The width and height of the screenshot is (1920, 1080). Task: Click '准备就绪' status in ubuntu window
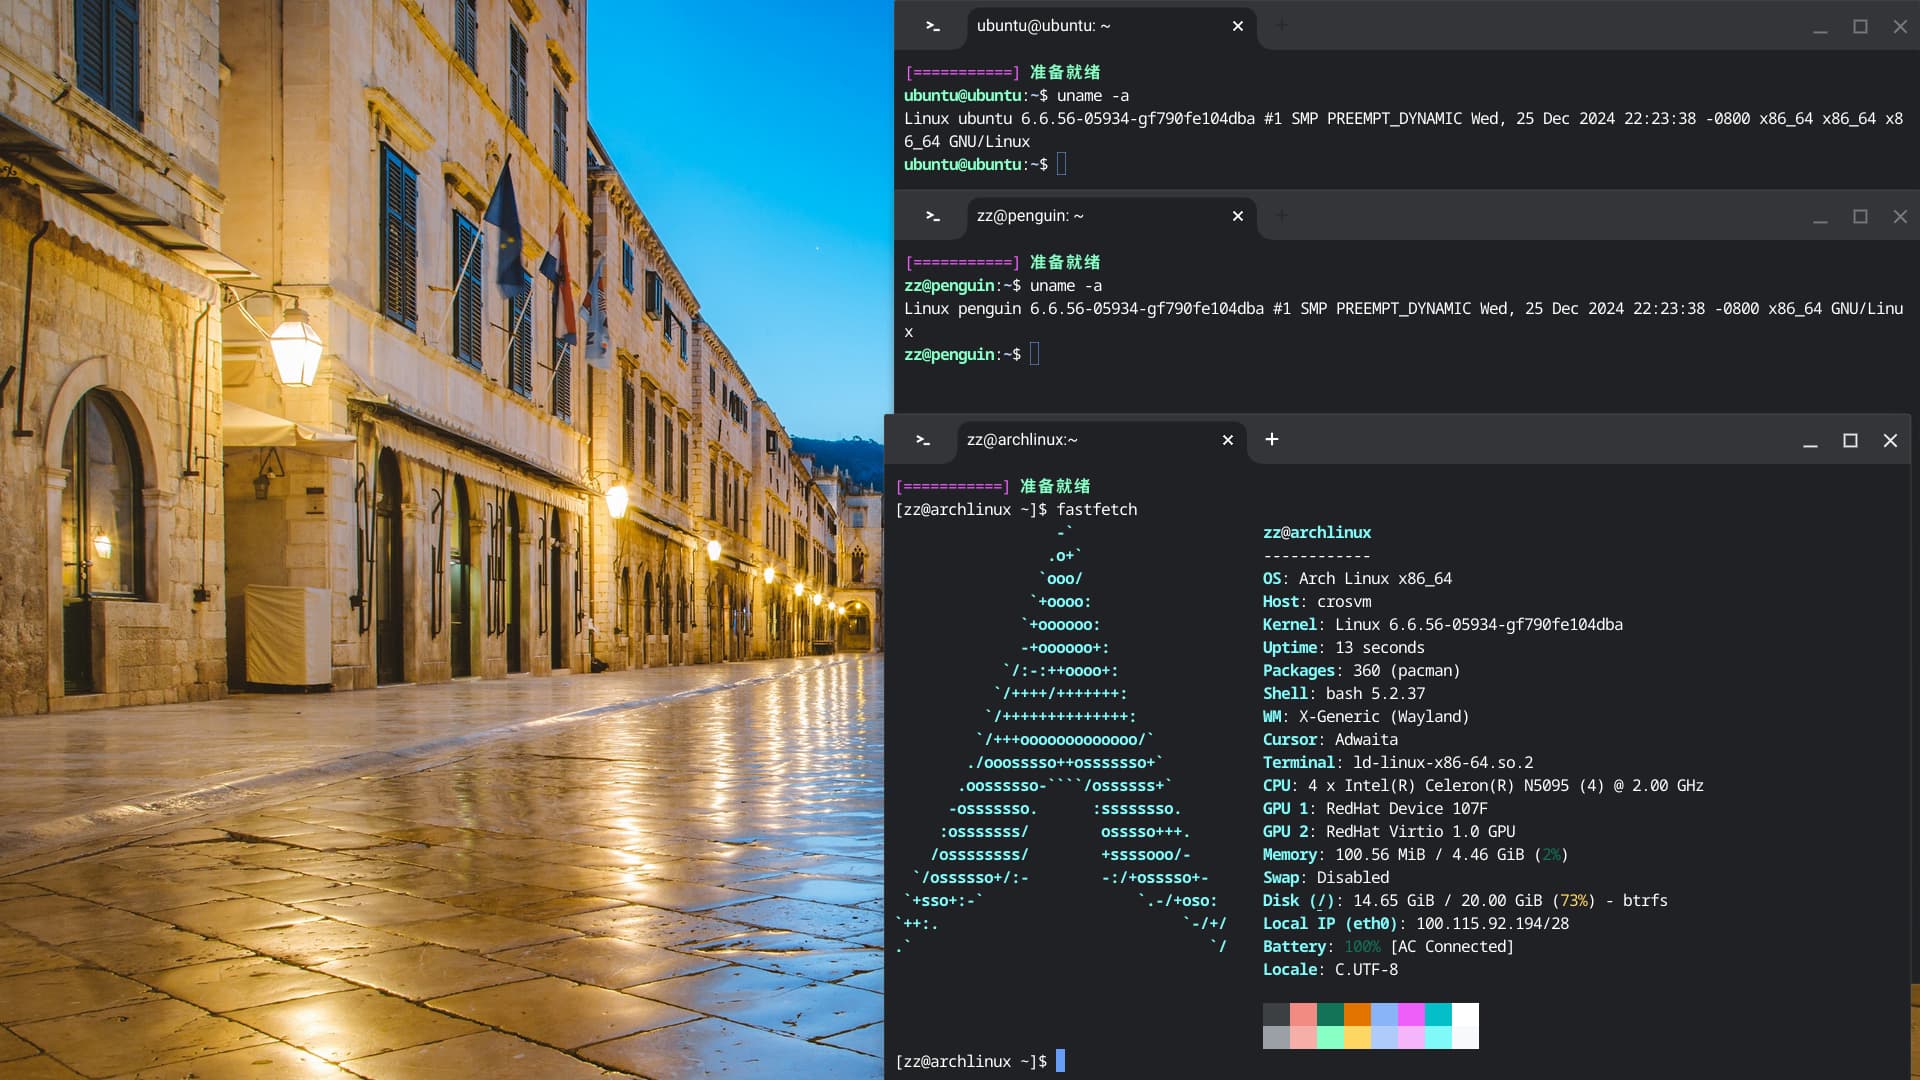click(1065, 72)
